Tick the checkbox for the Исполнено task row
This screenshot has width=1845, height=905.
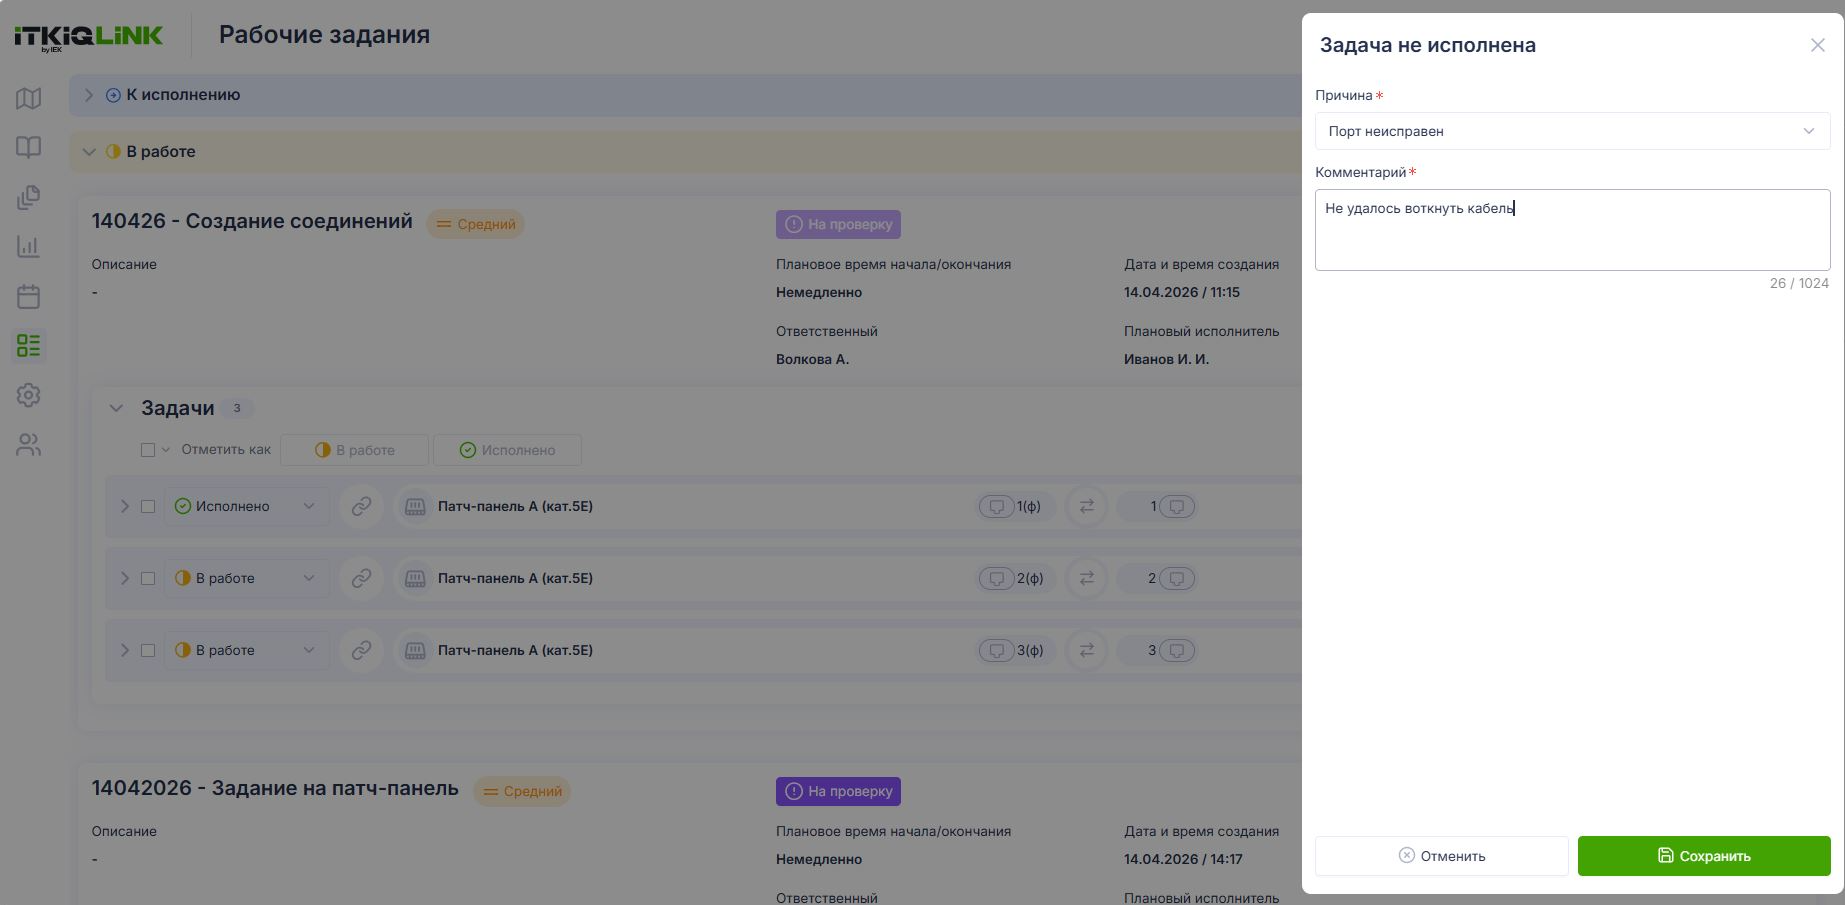(x=148, y=506)
